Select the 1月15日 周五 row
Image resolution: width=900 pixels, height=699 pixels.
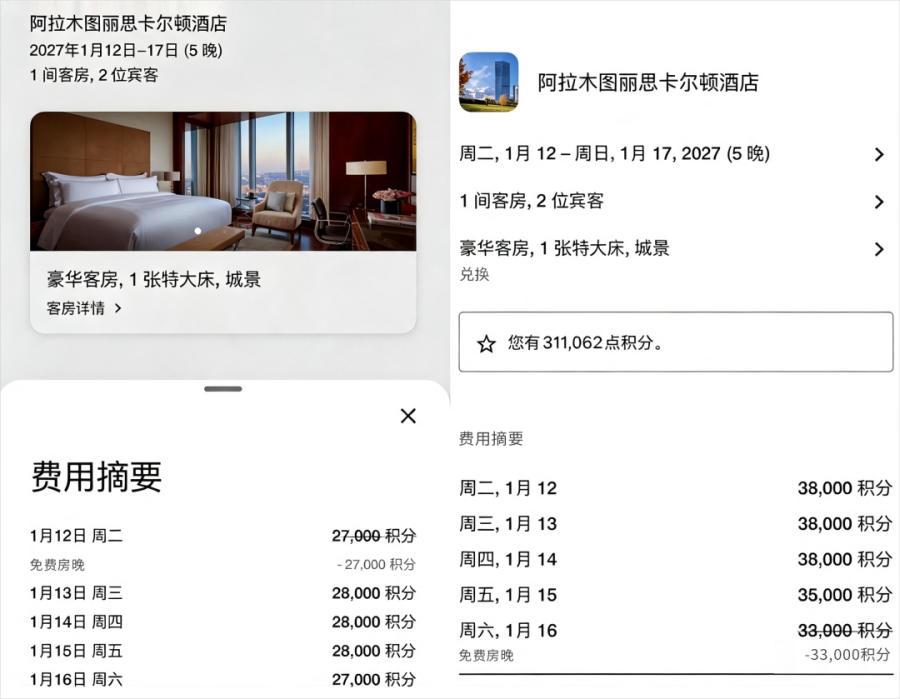tap(223, 651)
